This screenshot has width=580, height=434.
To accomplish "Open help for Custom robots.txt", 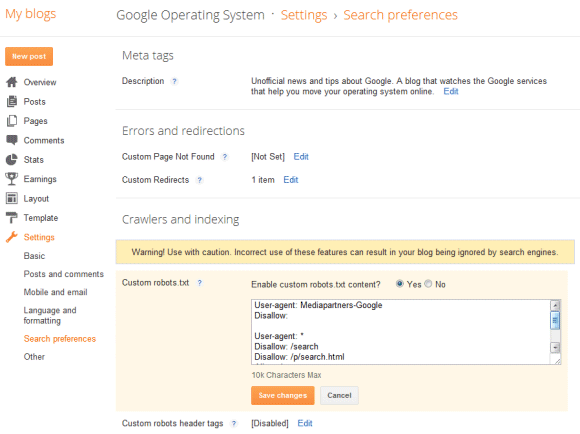I will [200, 283].
